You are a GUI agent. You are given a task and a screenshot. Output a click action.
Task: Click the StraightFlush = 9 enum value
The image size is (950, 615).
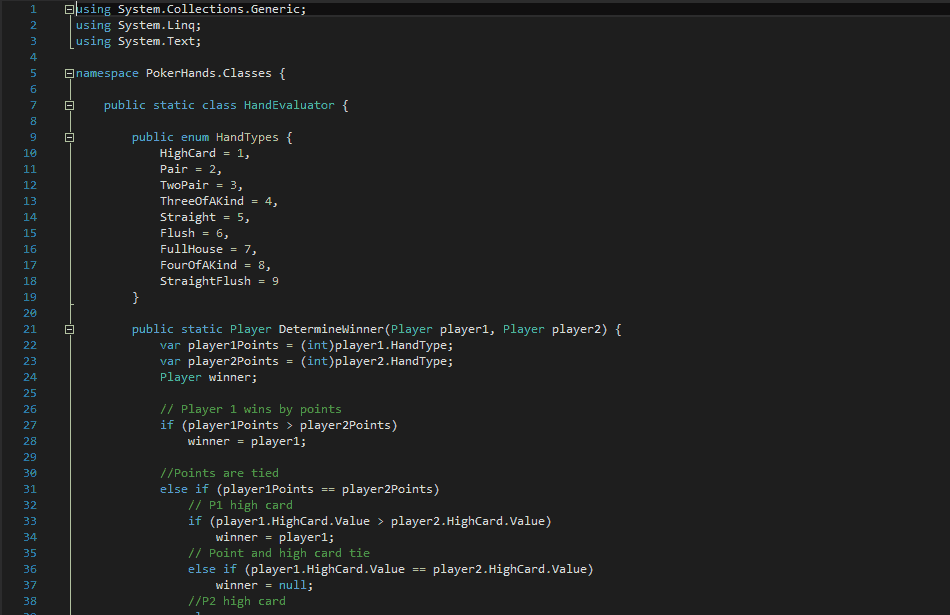pos(215,280)
